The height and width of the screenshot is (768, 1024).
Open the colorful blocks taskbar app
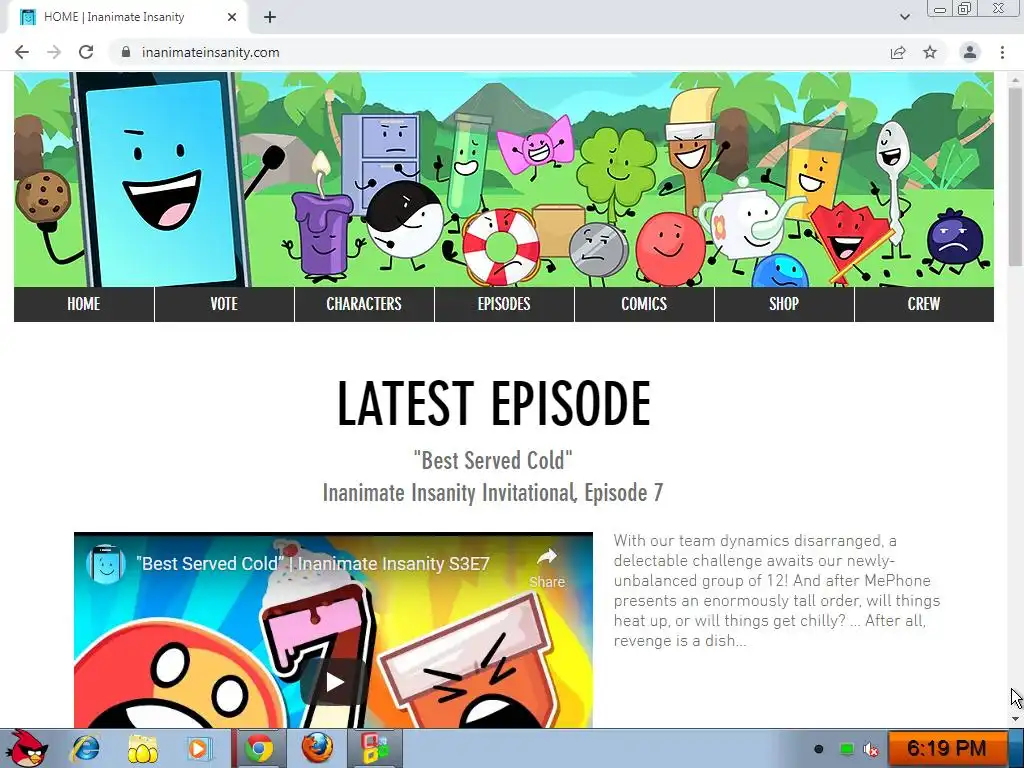(x=375, y=748)
